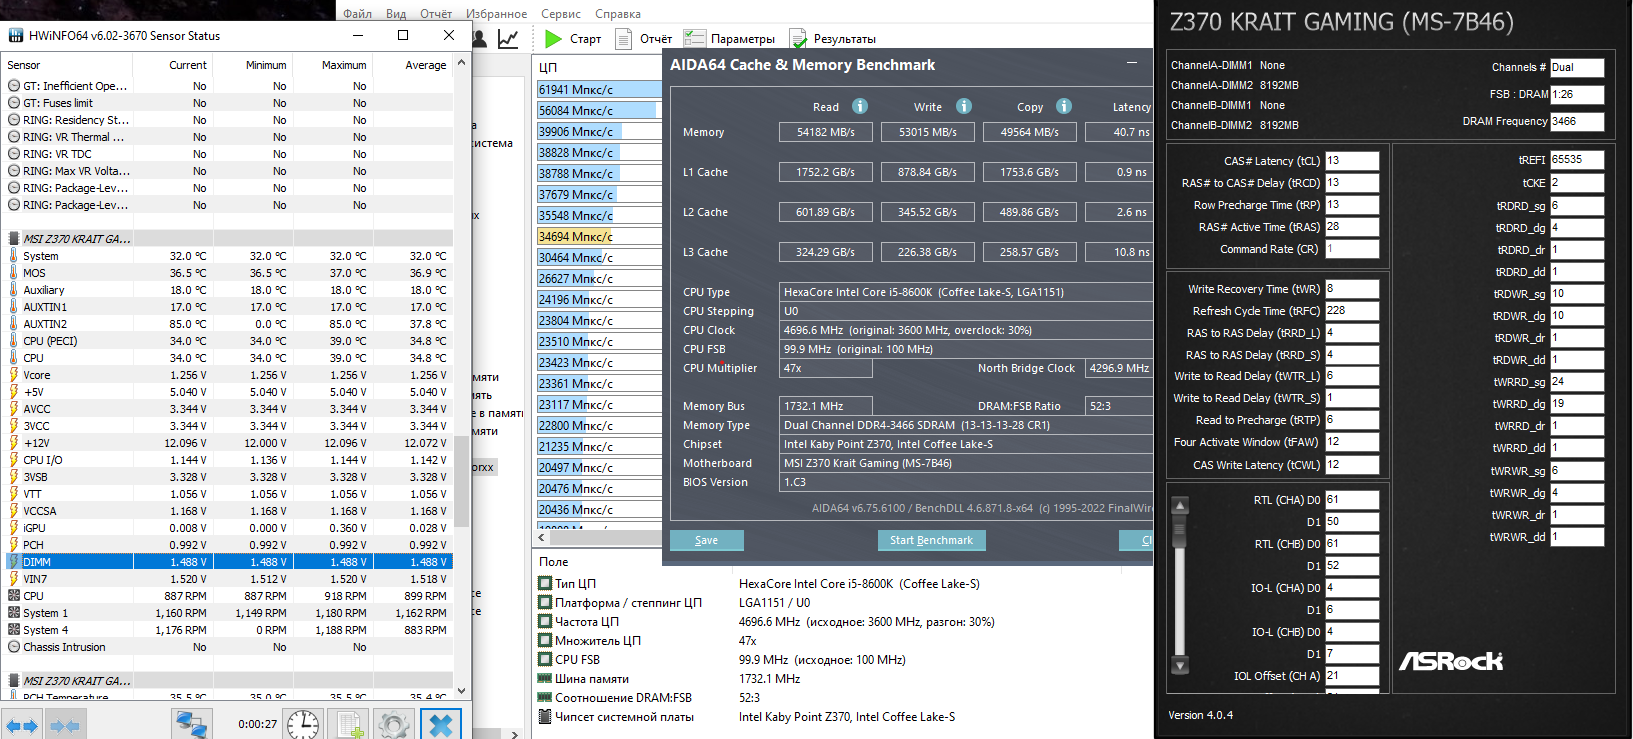The height and width of the screenshot is (739, 1633).
Task: Click the info icon next to Read
Action: click(860, 106)
